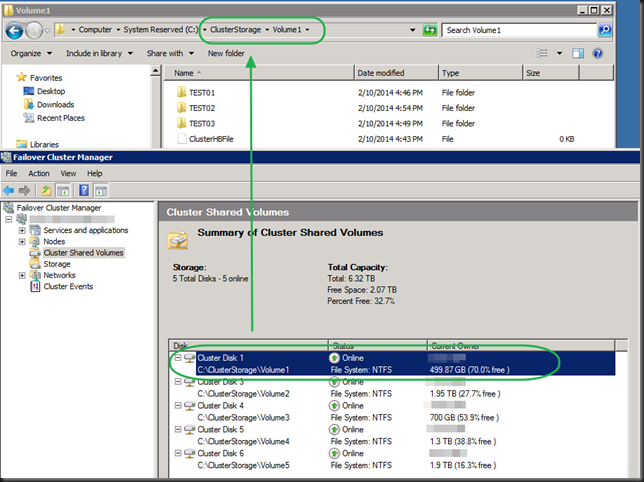Image resolution: width=644 pixels, height=482 pixels.
Task: Click the Favorites star icon
Action: [x=21, y=77]
